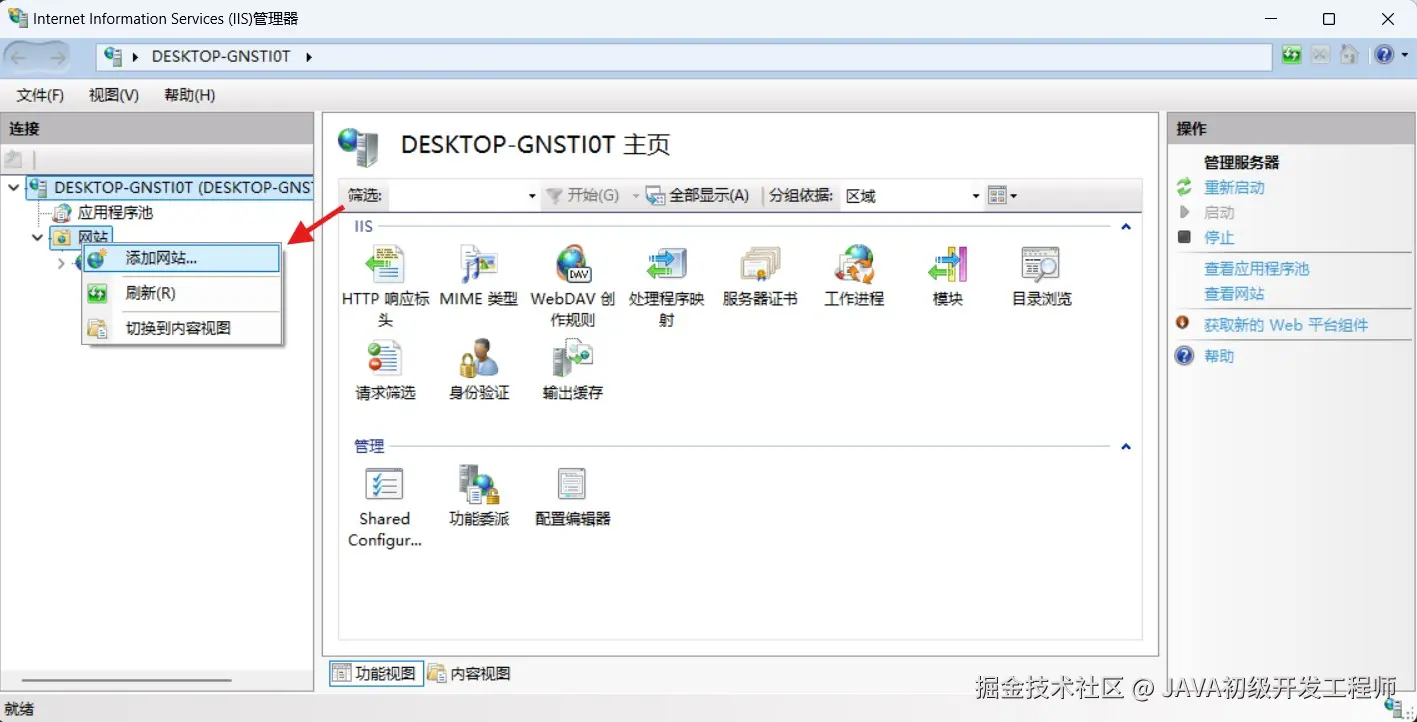1417x722 pixels.
Task: Open the 视图(V) menu
Action: coord(114,95)
